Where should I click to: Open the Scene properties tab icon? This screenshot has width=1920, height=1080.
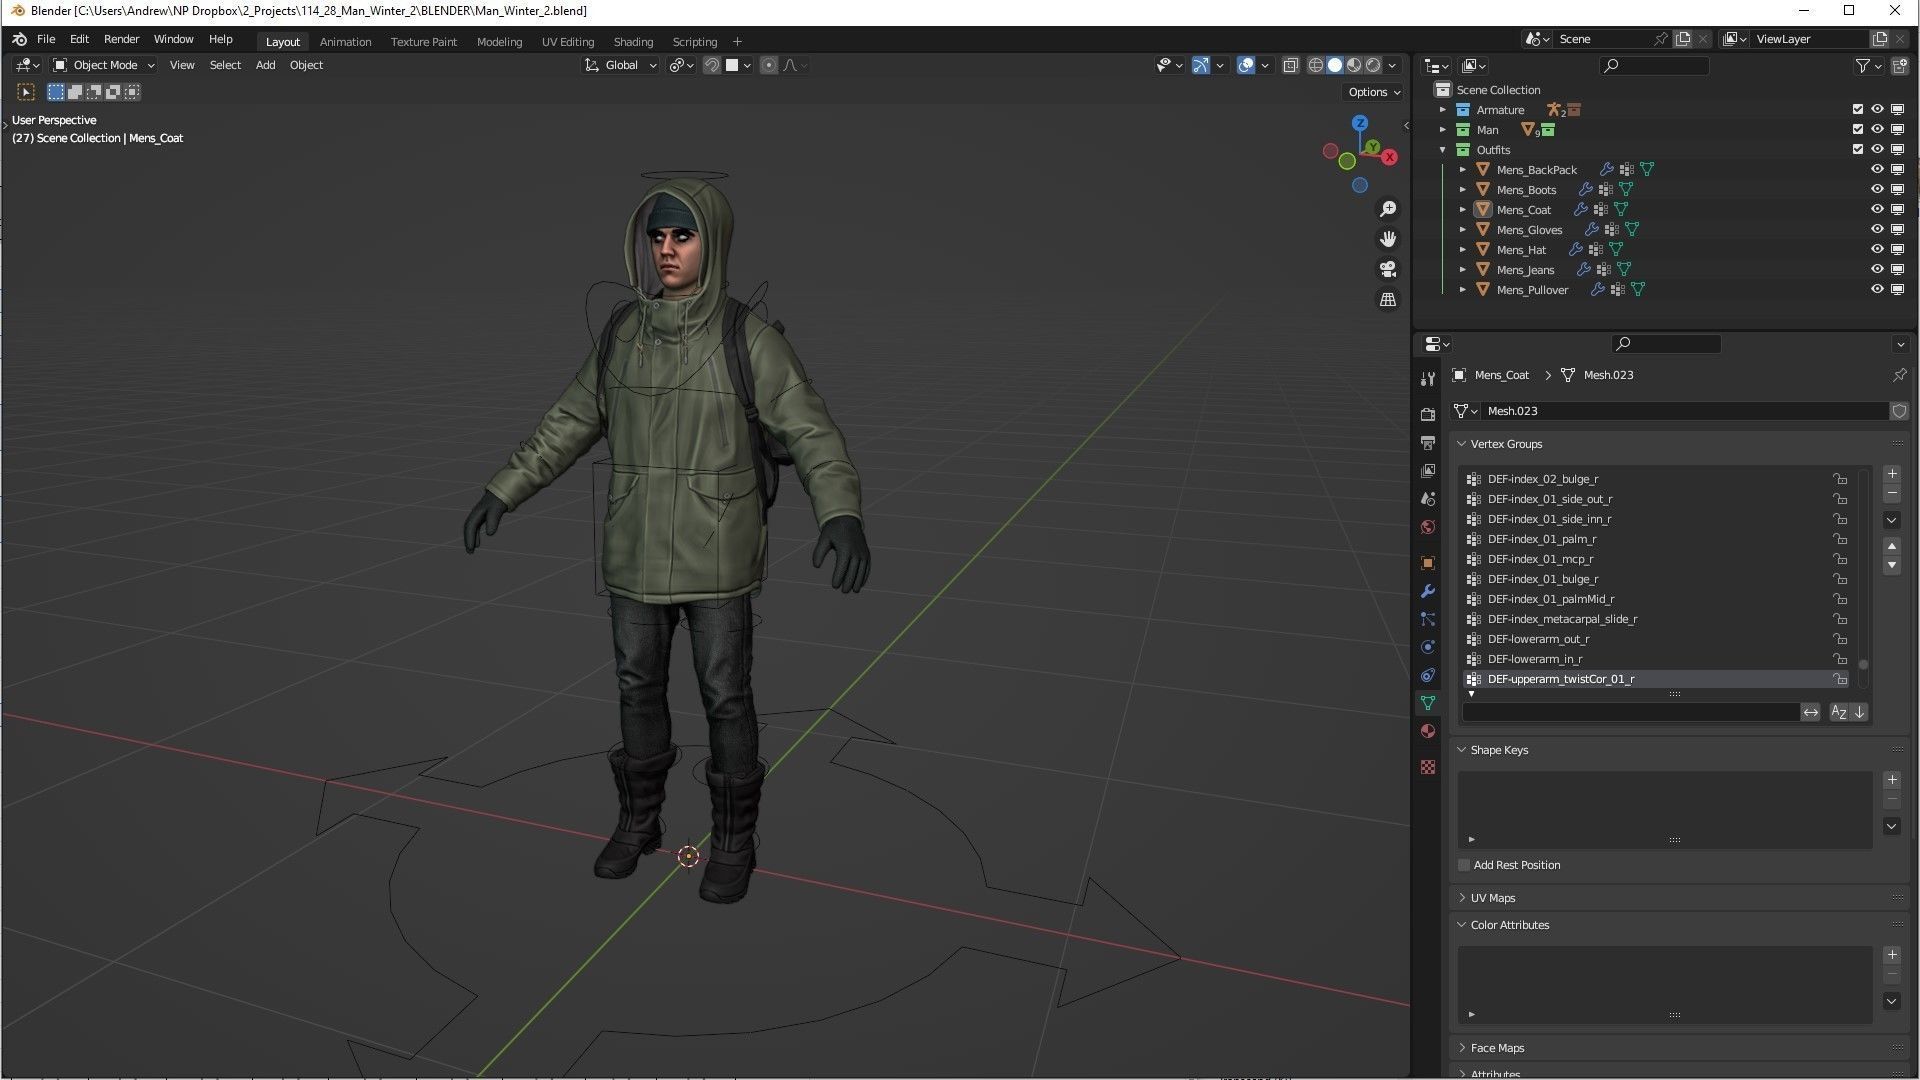pos(1428,498)
